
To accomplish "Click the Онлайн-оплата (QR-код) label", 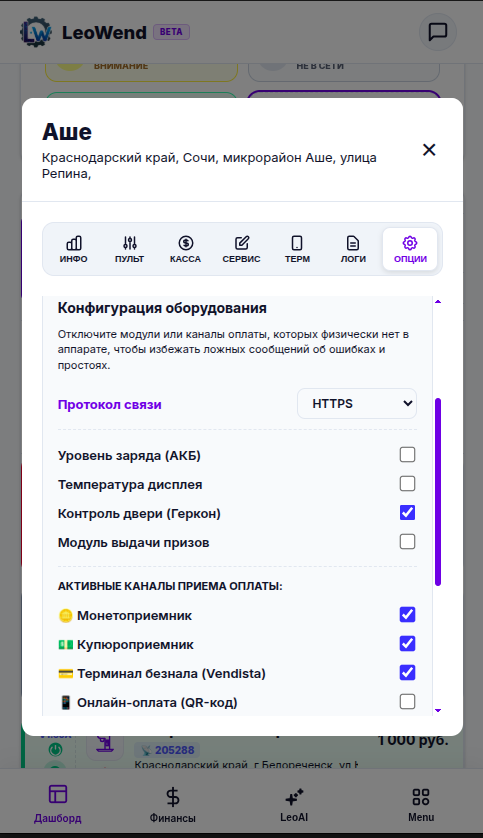I will (157, 702).
